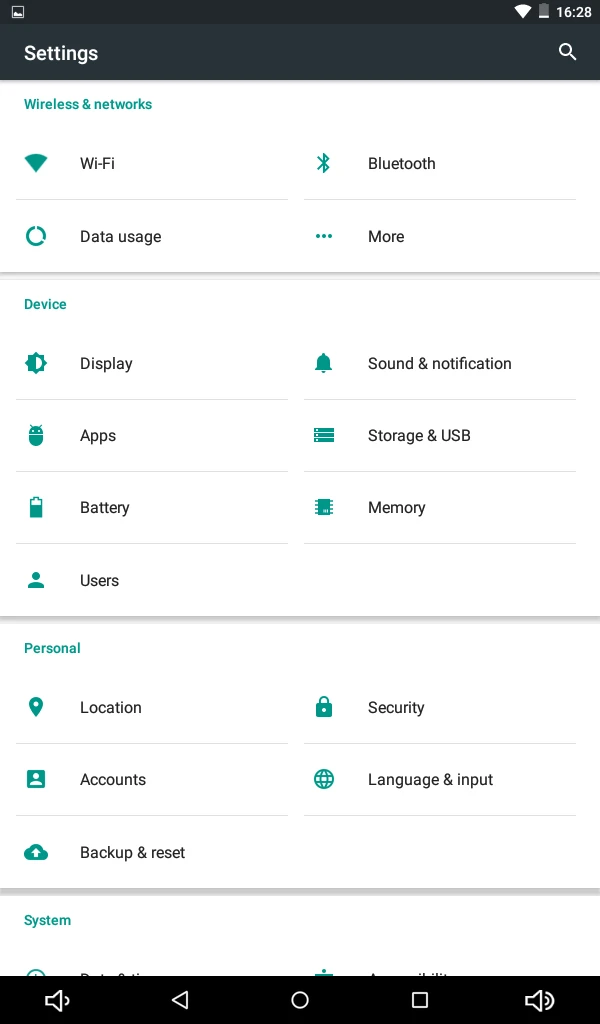The width and height of the screenshot is (600, 1024).
Task: Tap the Battery icon
Action: point(36,507)
